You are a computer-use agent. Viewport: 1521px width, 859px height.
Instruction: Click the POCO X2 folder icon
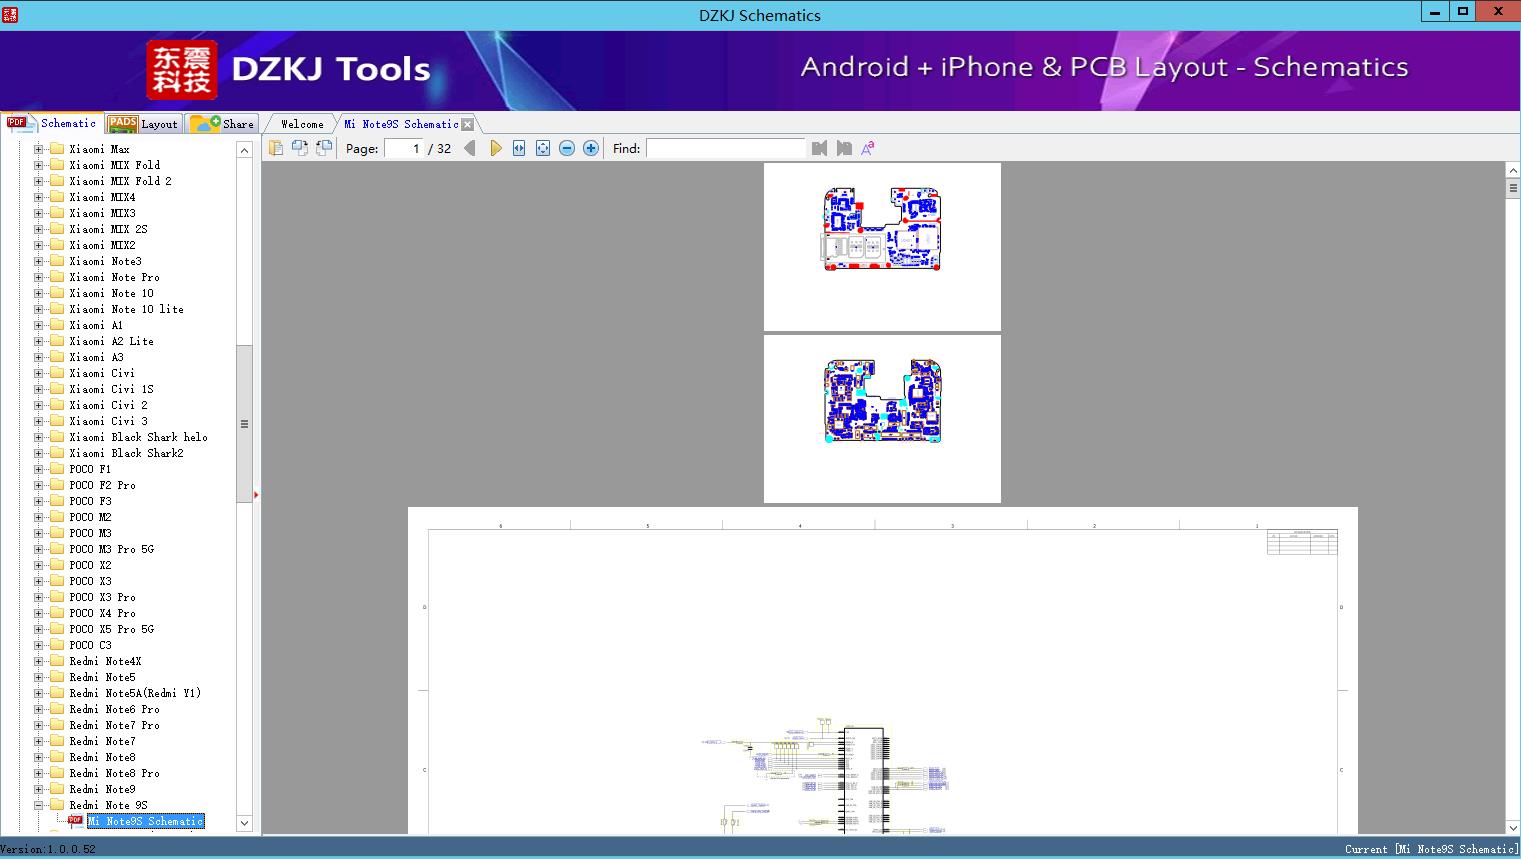pyautogui.click(x=57, y=565)
